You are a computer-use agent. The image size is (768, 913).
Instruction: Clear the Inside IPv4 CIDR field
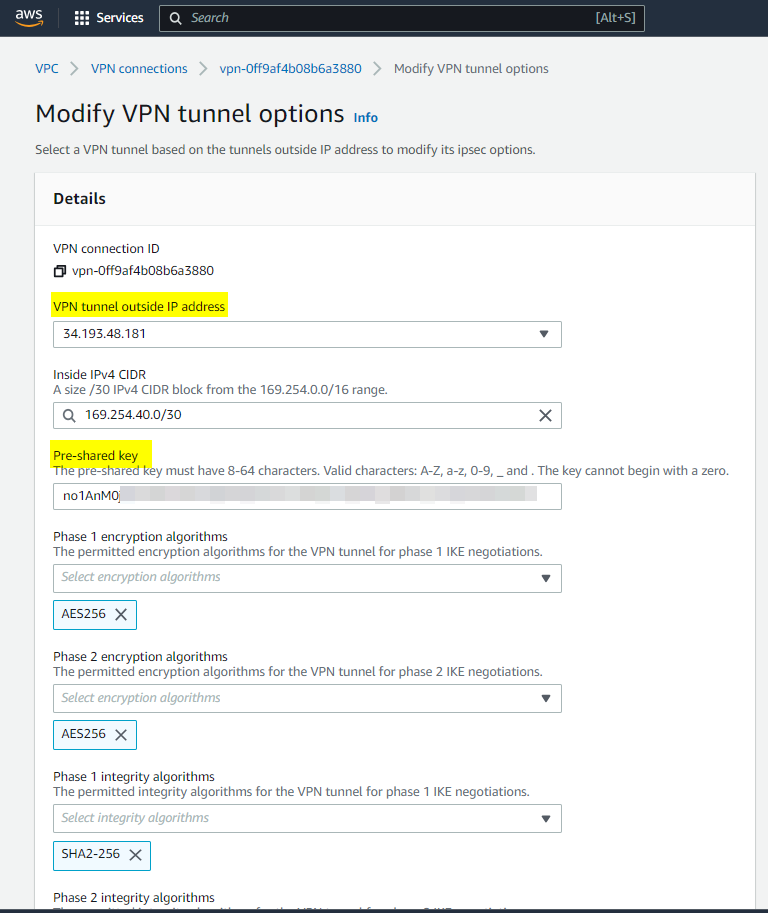545,415
